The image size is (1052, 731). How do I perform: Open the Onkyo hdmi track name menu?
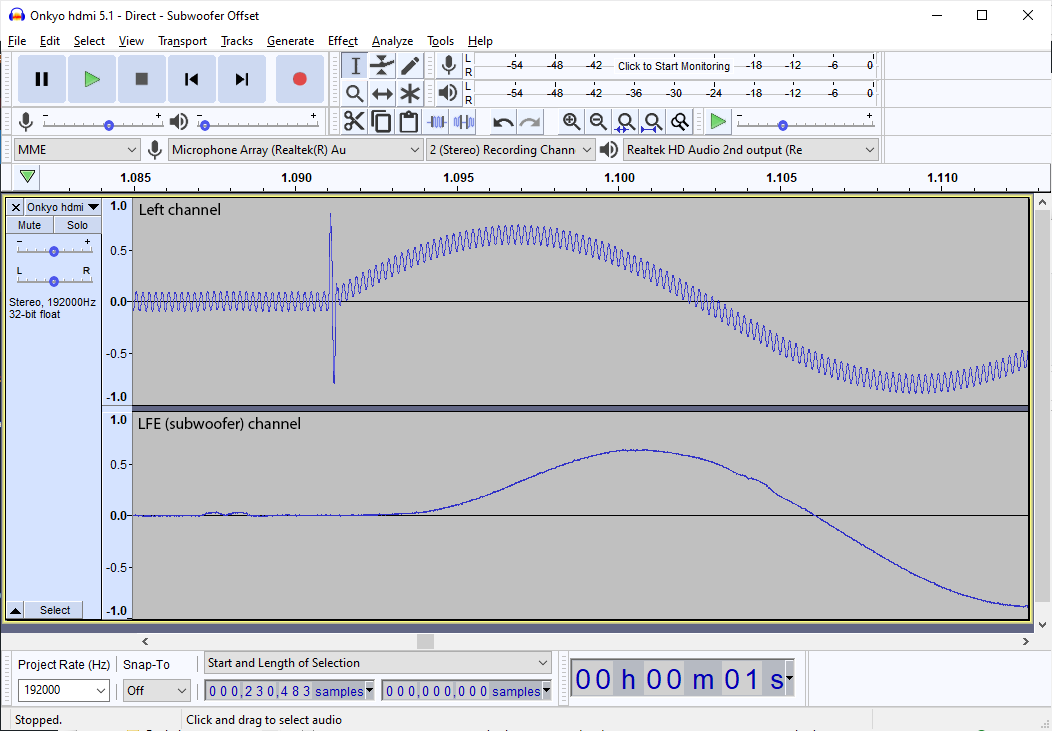(62, 207)
